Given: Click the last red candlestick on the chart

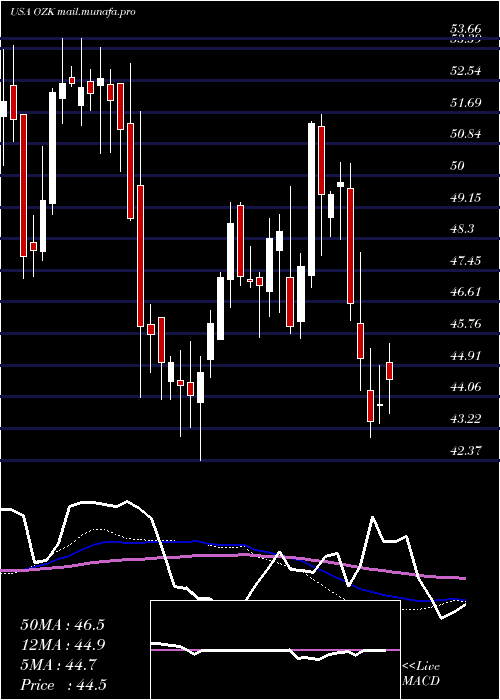Looking at the screenshot, I should click(389, 371).
